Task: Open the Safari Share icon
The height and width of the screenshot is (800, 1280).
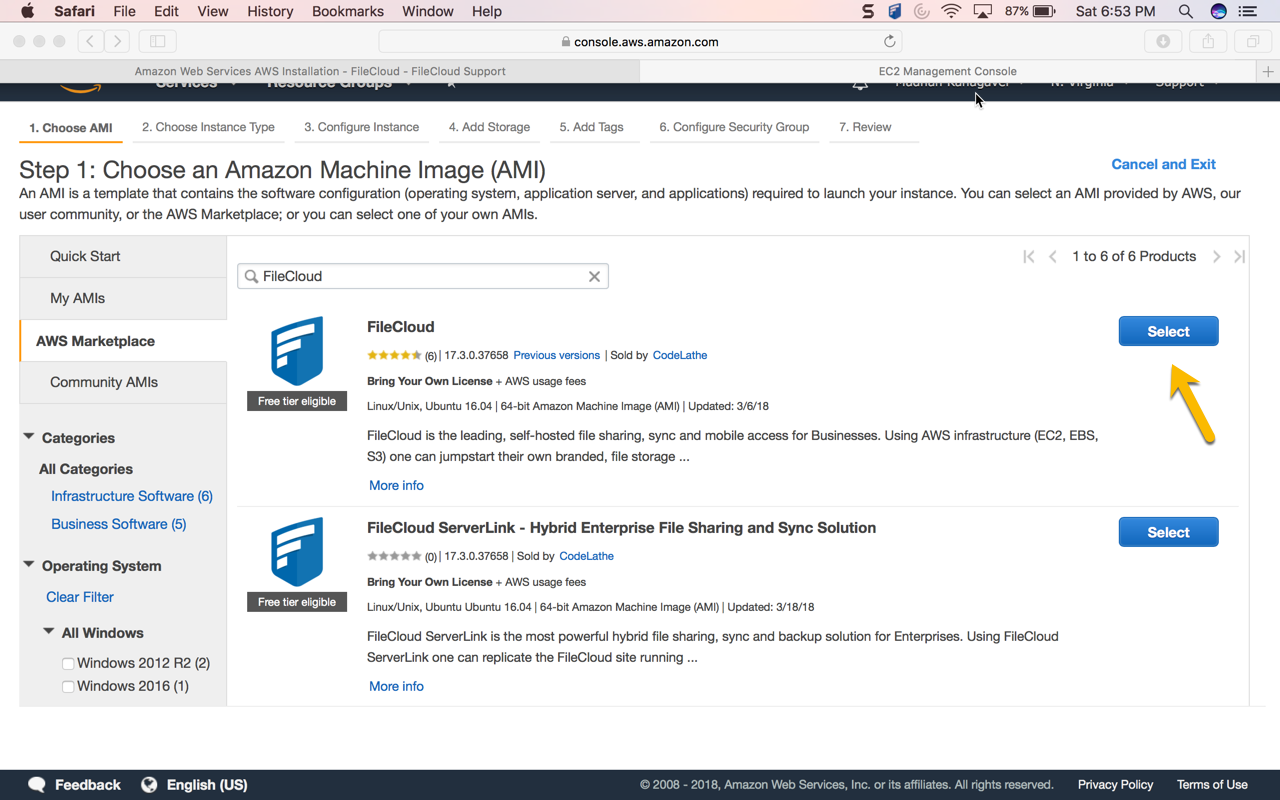Action: 1207,40
